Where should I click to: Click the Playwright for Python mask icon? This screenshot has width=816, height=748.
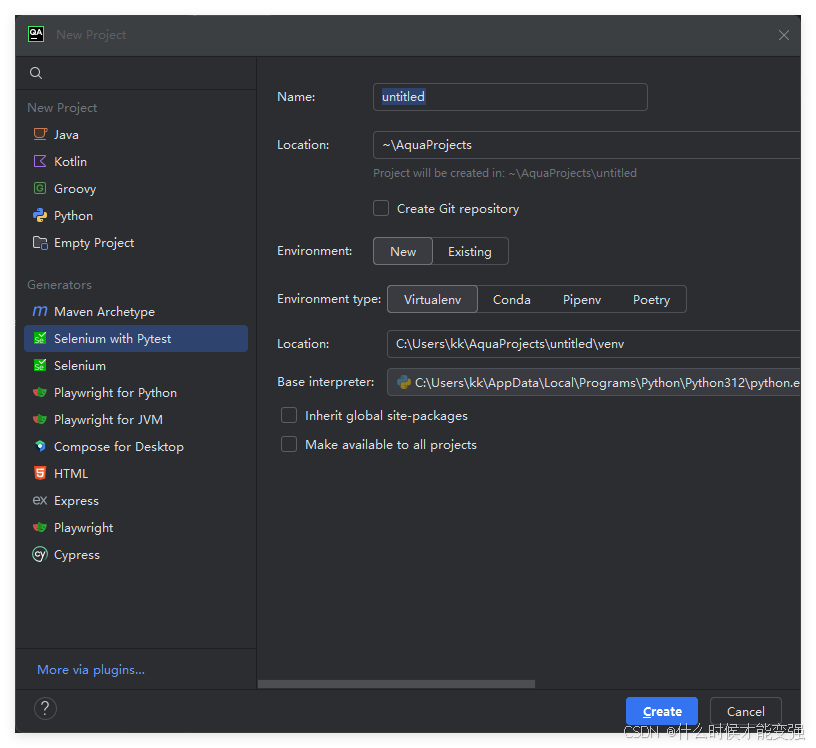pos(40,392)
